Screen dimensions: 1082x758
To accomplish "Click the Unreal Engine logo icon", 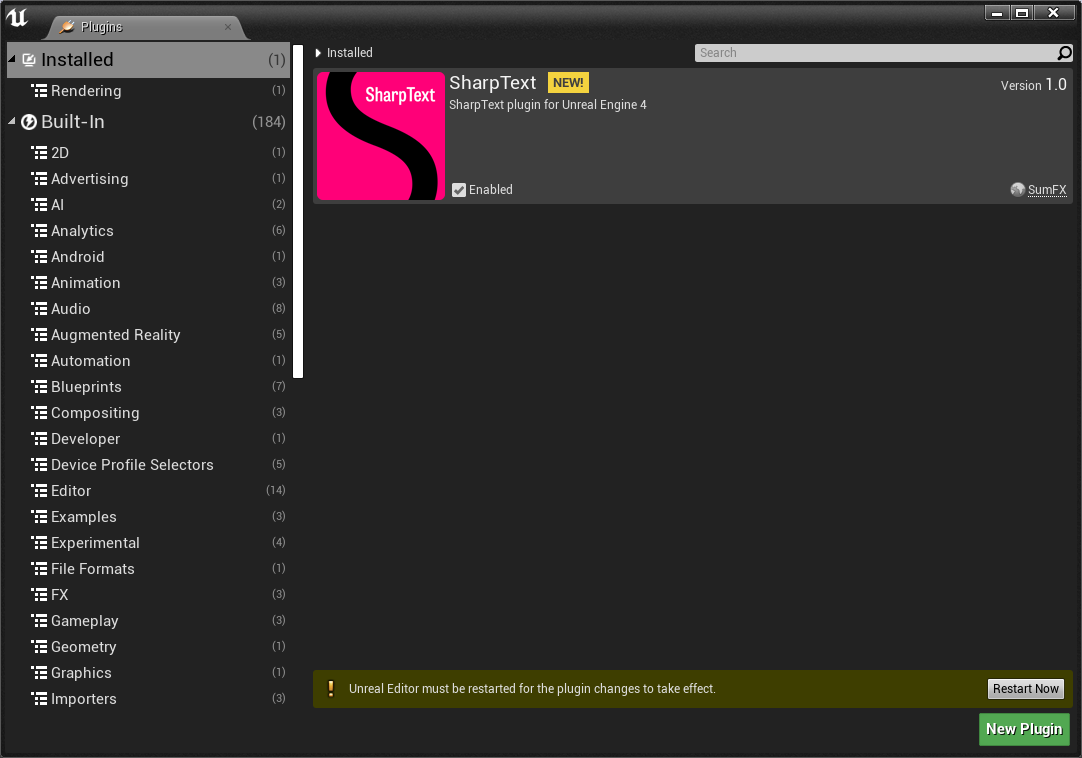I will pyautogui.click(x=17, y=17).
